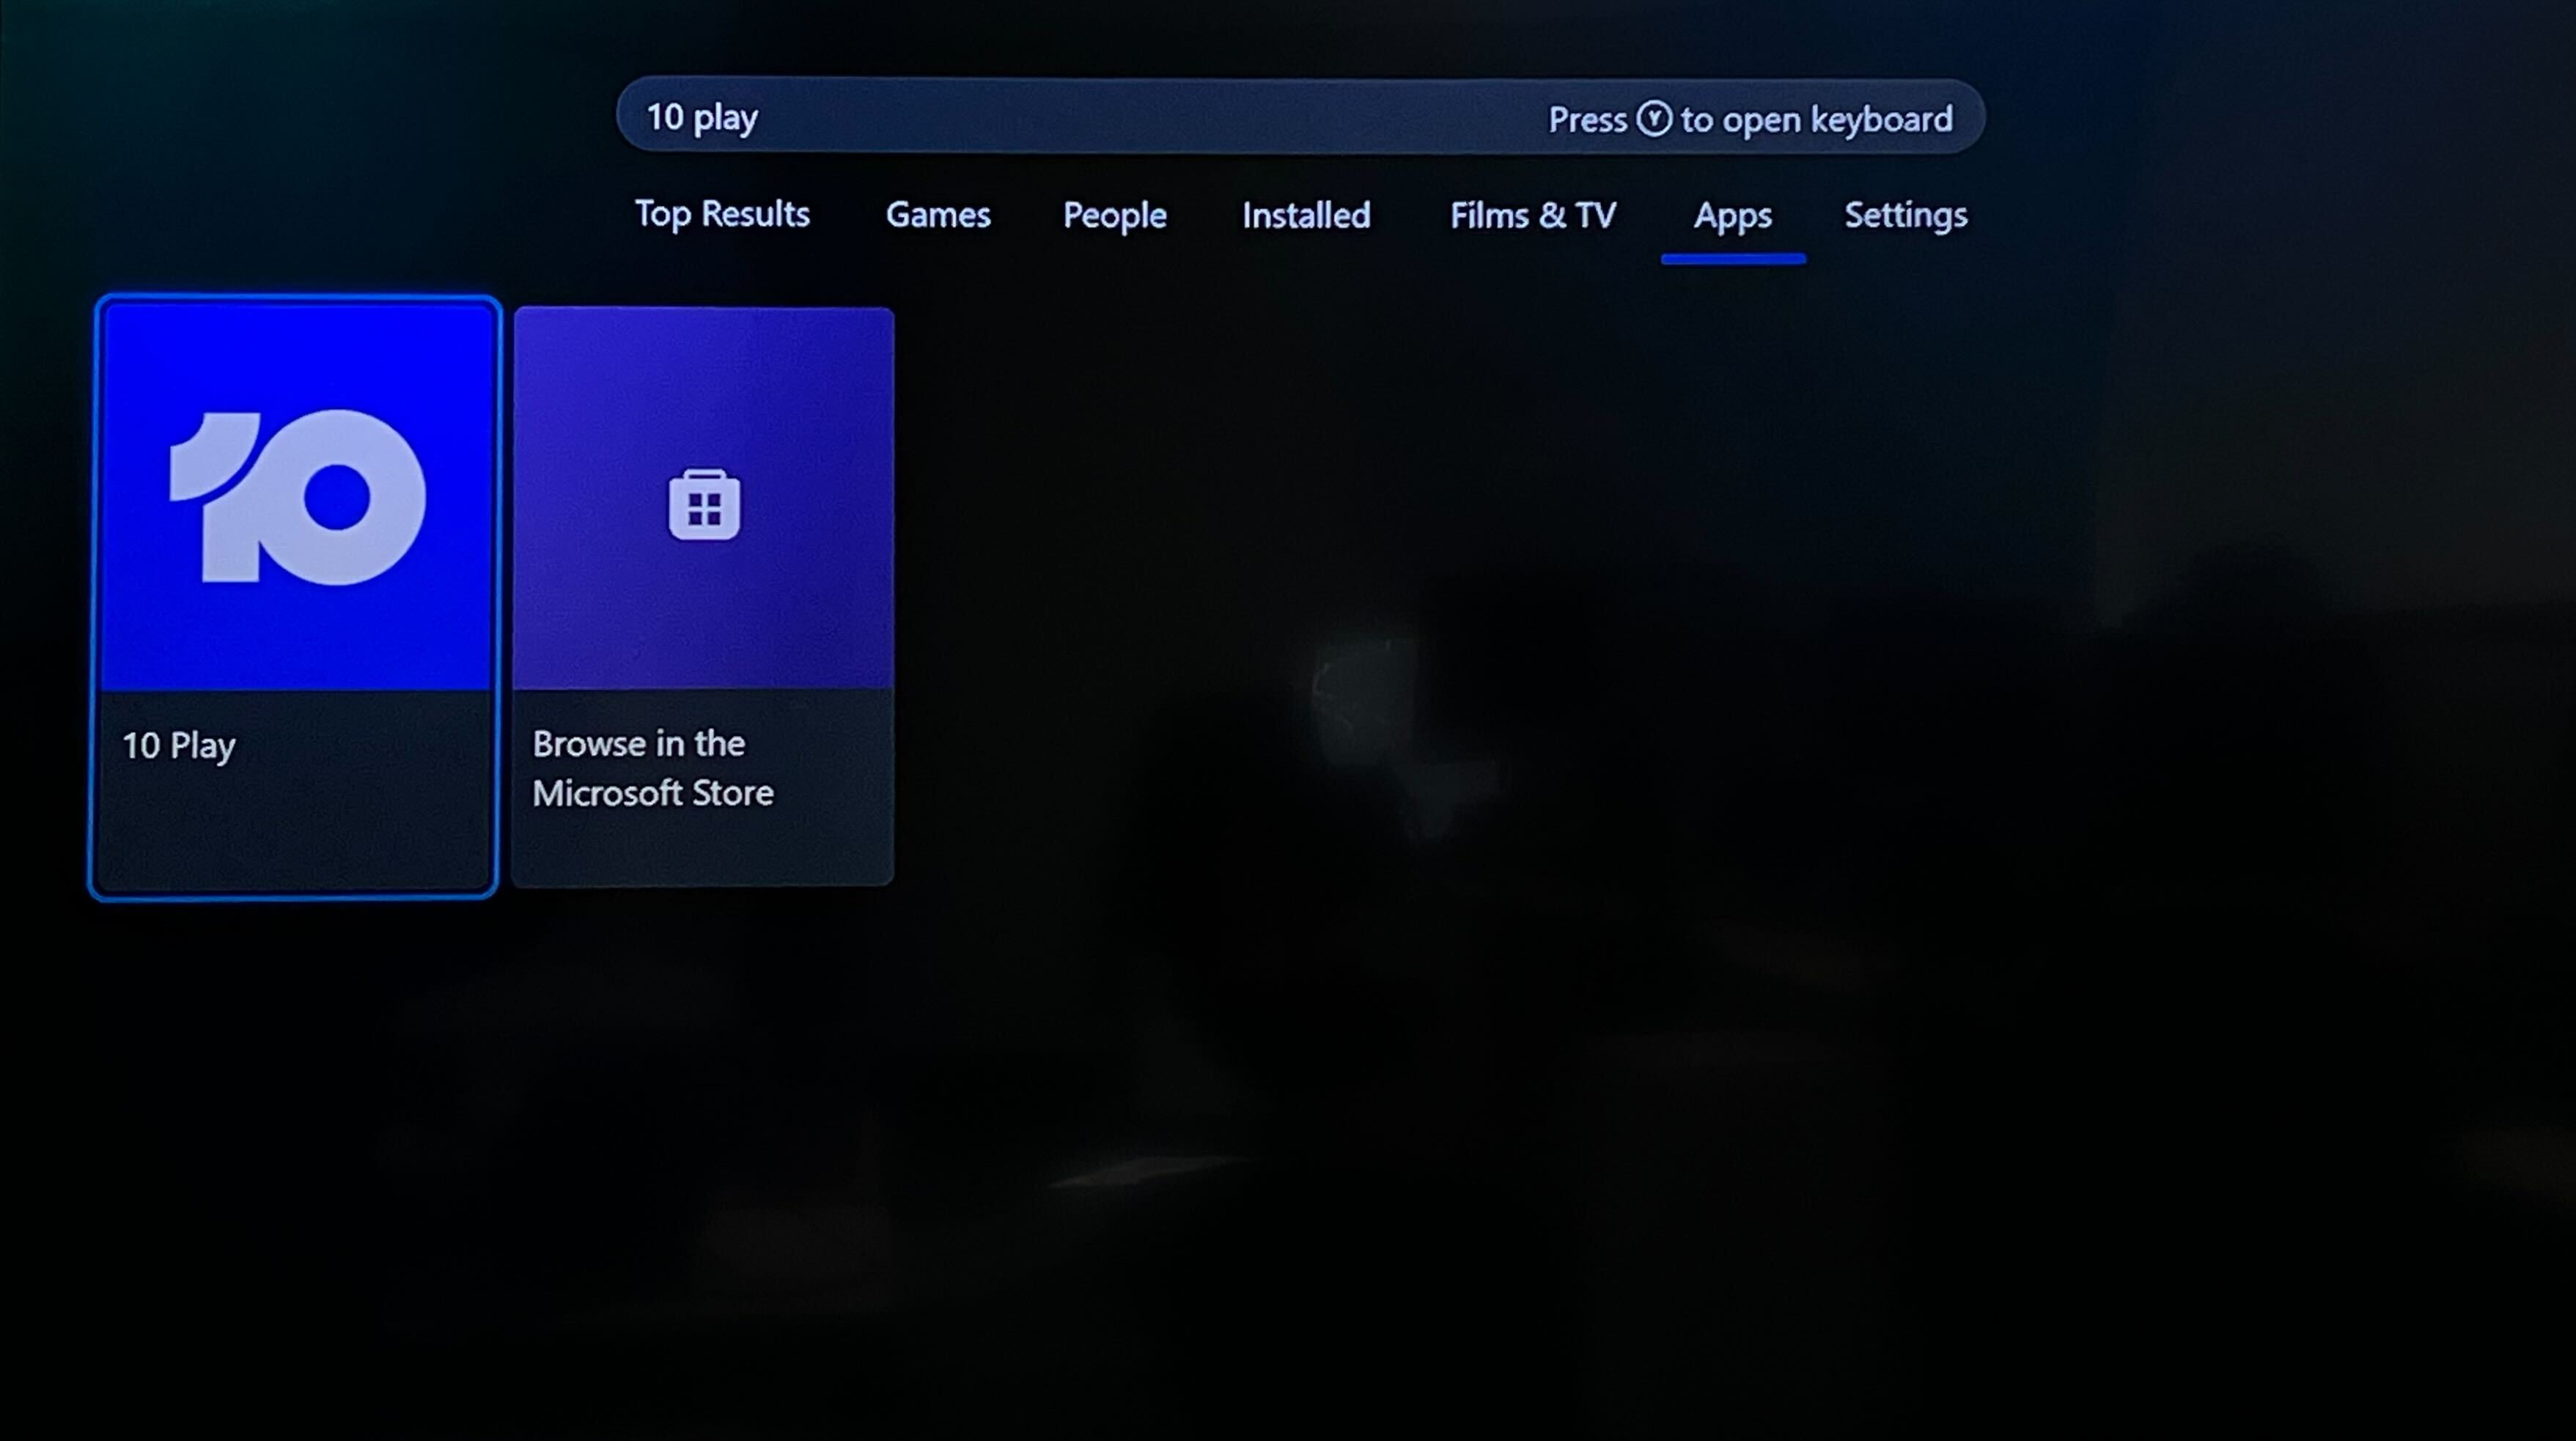Click the "to open keyboard" hint text
Viewport: 2576px width, 1441px height.
1816,120
